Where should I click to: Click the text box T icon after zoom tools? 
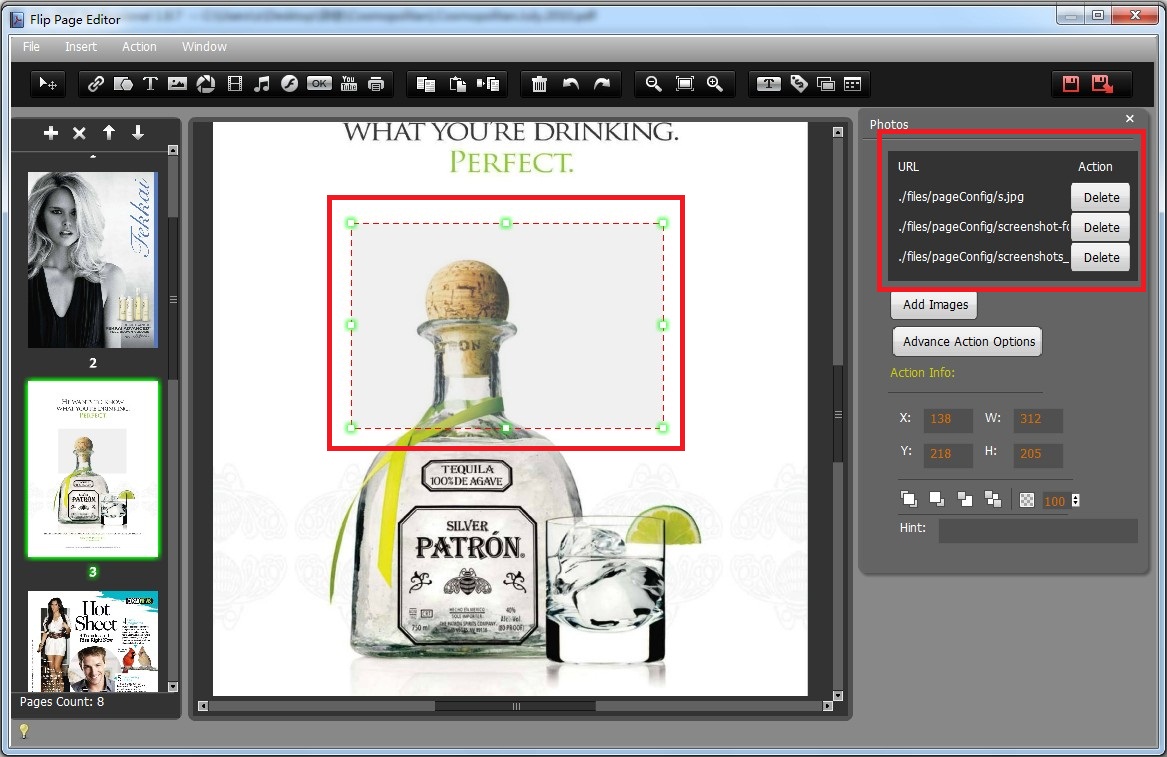[x=769, y=84]
